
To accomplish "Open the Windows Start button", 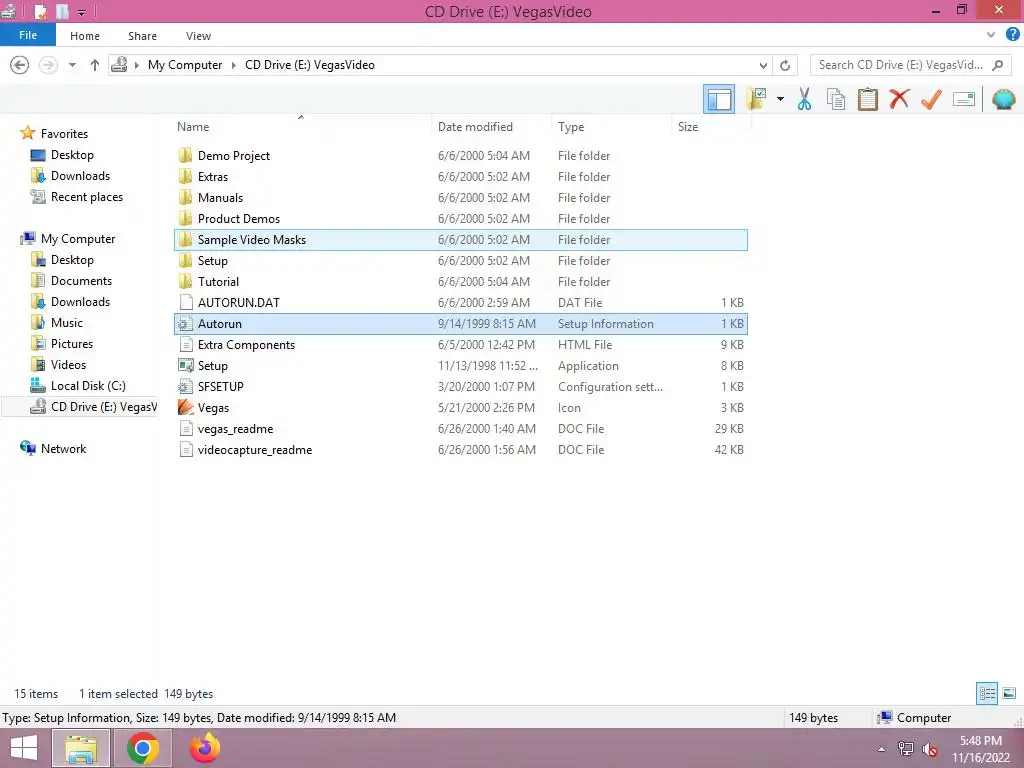I will click(x=24, y=748).
